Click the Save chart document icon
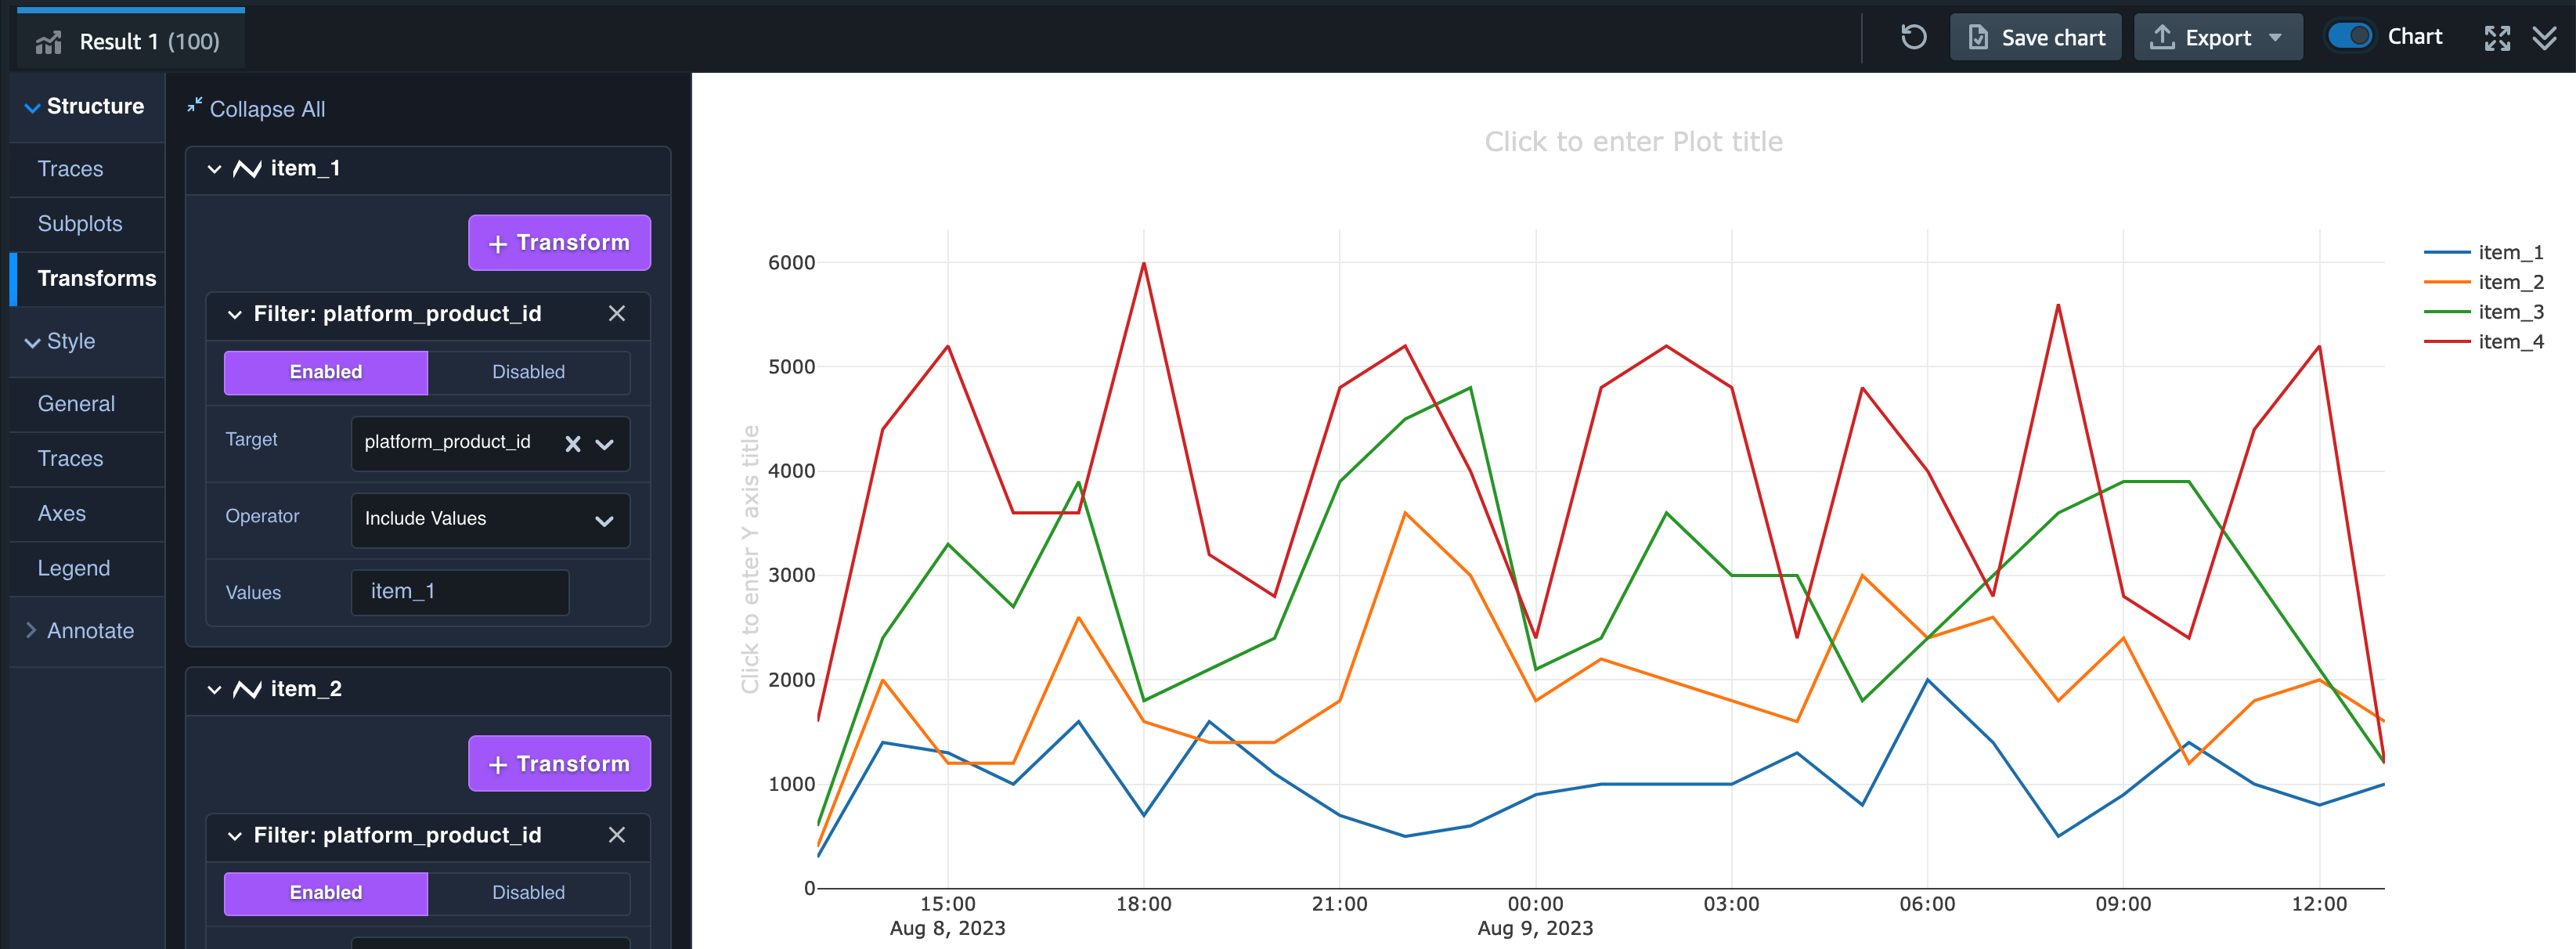 click(1978, 38)
